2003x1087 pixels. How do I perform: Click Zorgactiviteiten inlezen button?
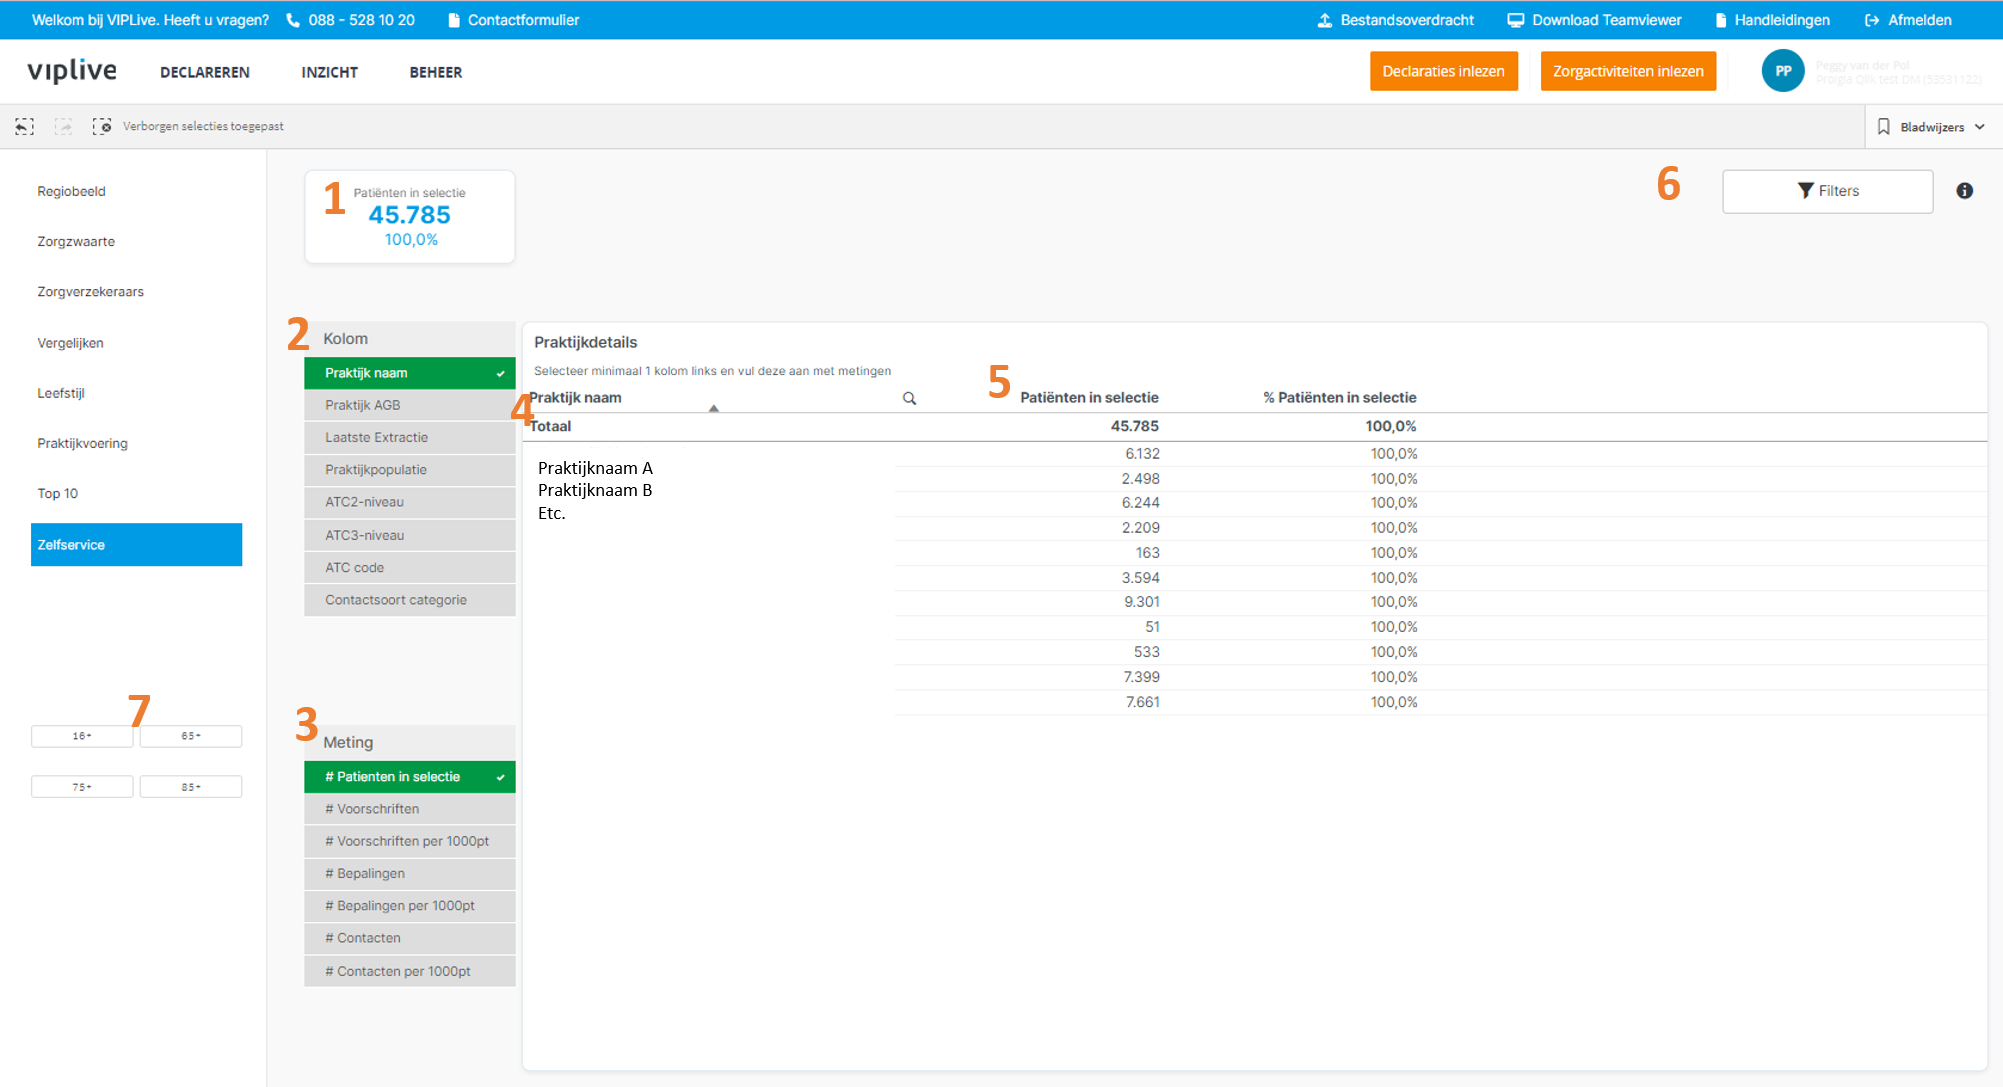coord(1628,71)
